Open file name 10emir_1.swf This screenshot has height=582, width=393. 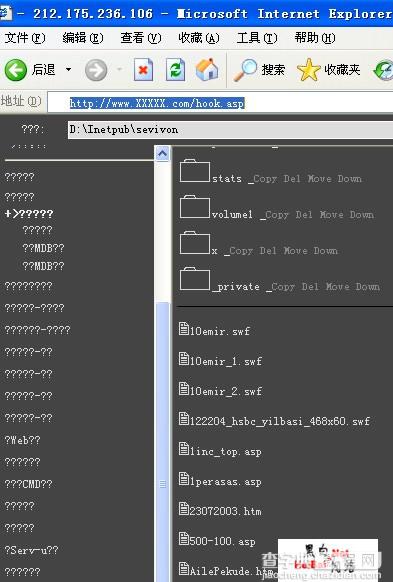click(226, 361)
